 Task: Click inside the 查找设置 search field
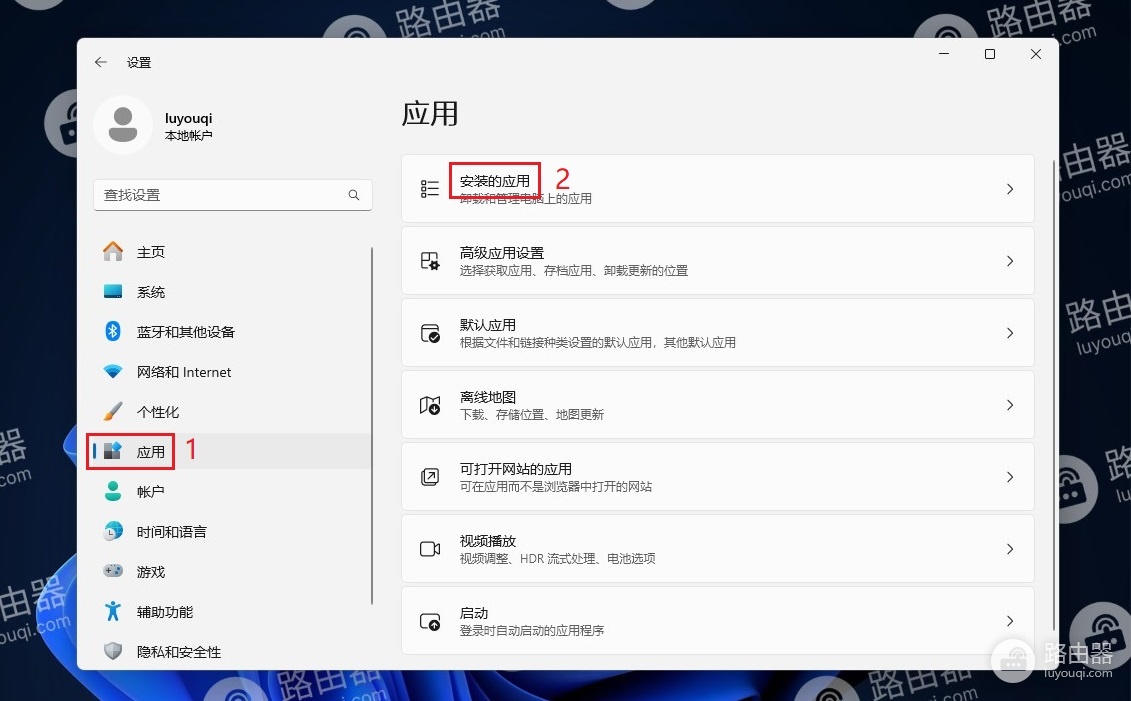click(233, 195)
